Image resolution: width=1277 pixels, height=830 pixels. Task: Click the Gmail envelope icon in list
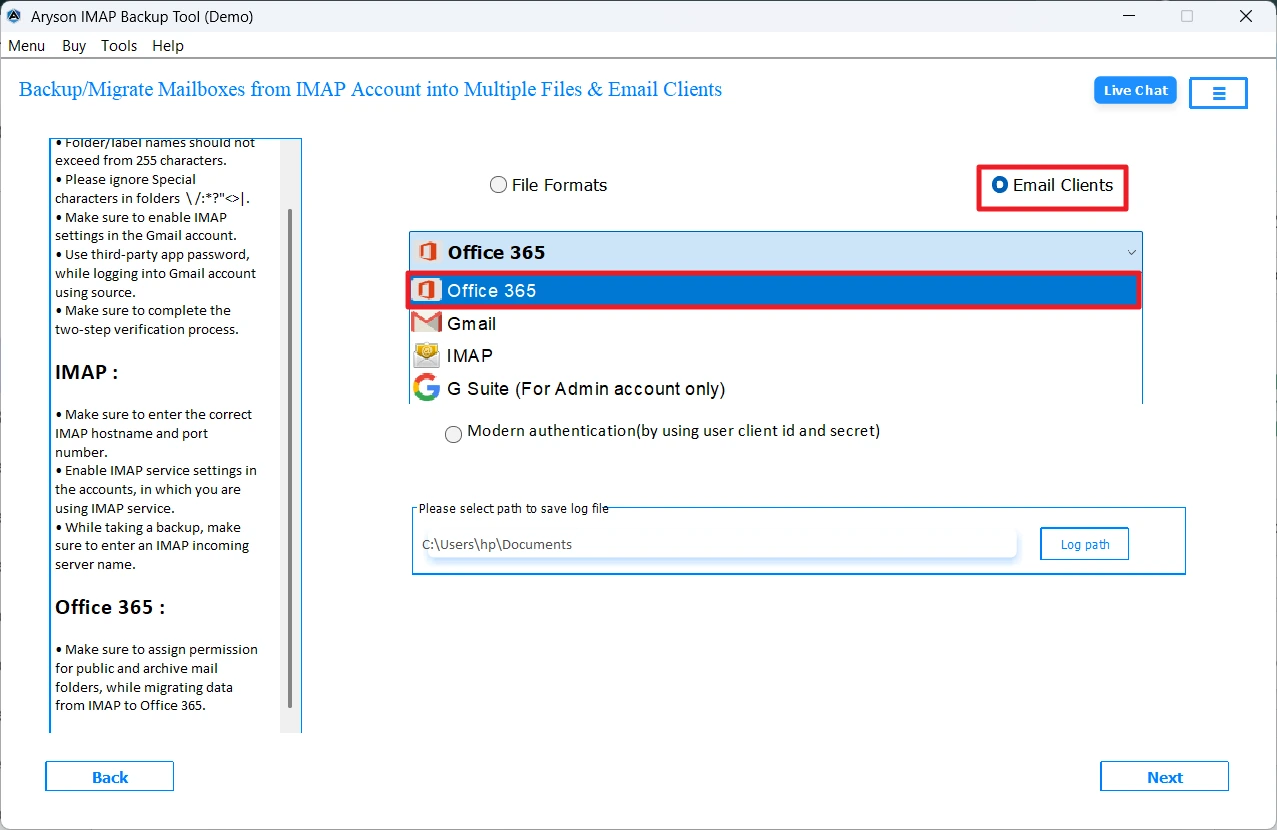pyautogui.click(x=427, y=323)
